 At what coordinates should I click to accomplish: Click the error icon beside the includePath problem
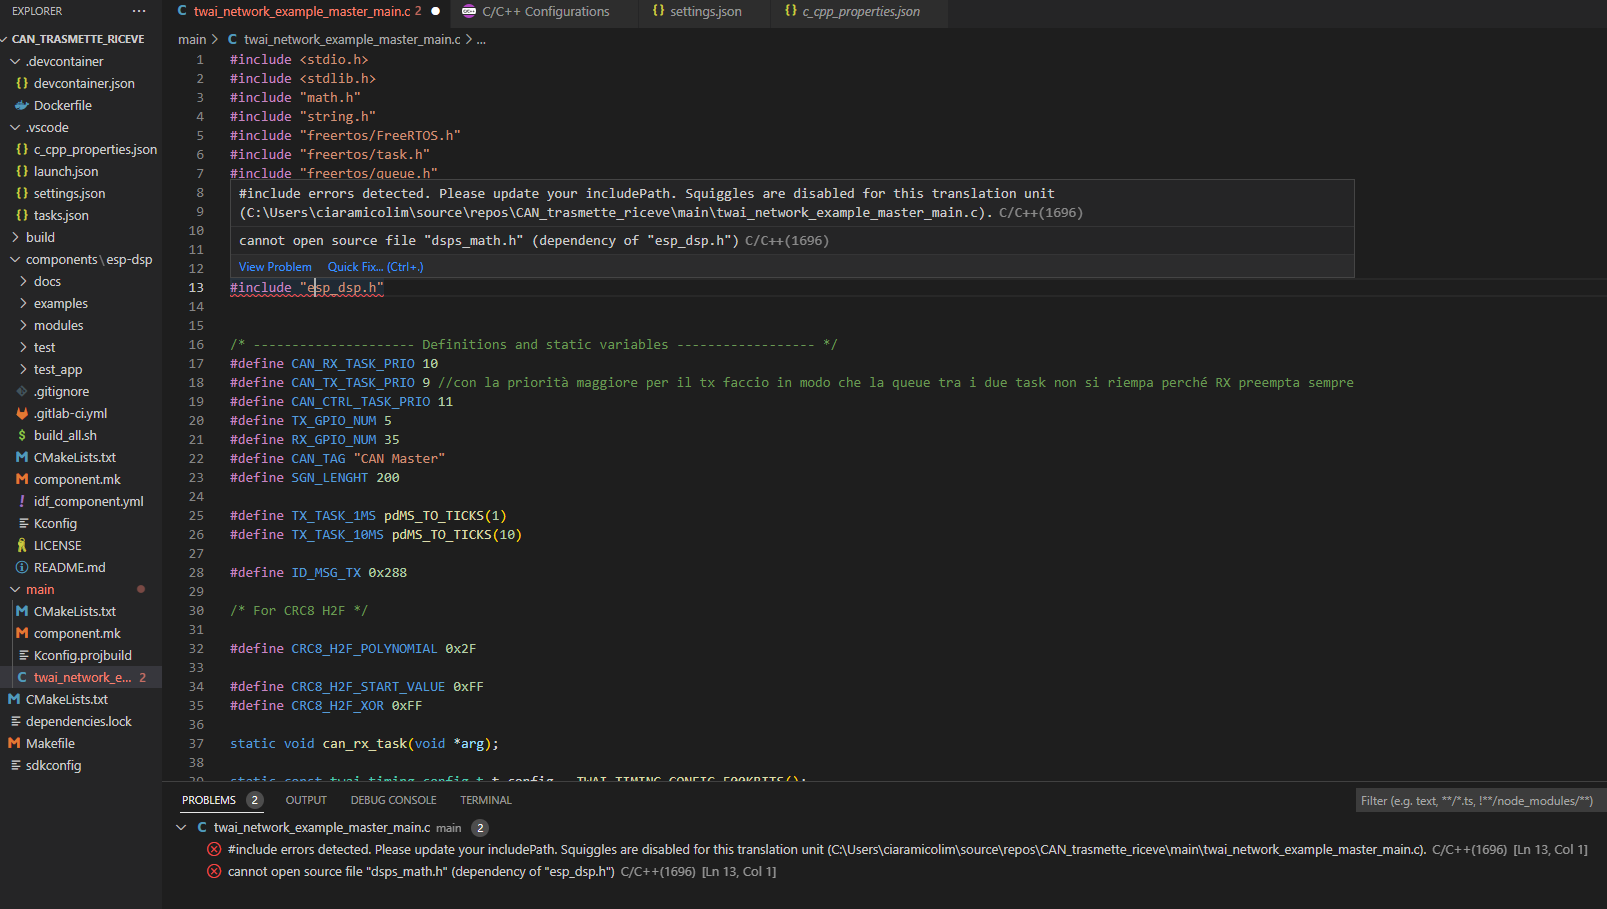click(214, 849)
